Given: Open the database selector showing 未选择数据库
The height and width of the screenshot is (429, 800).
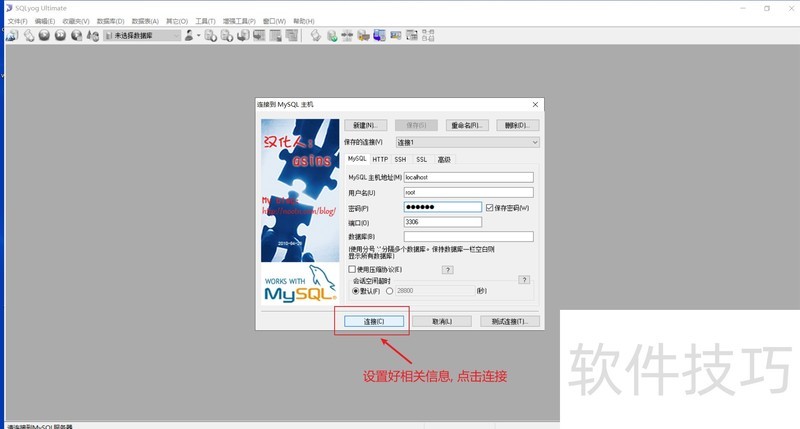Looking at the screenshot, I should (142, 35).
